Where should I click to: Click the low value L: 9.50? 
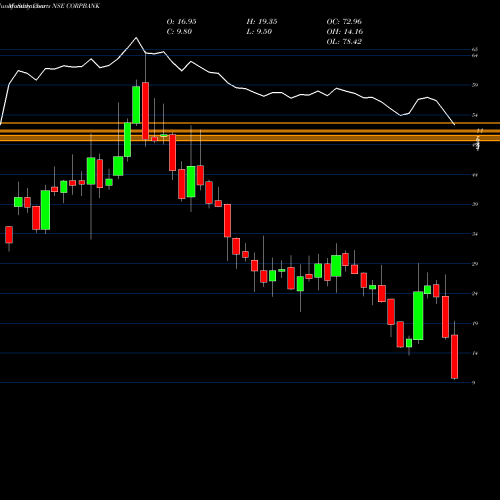pyautogui.click(x=259, y=32)
